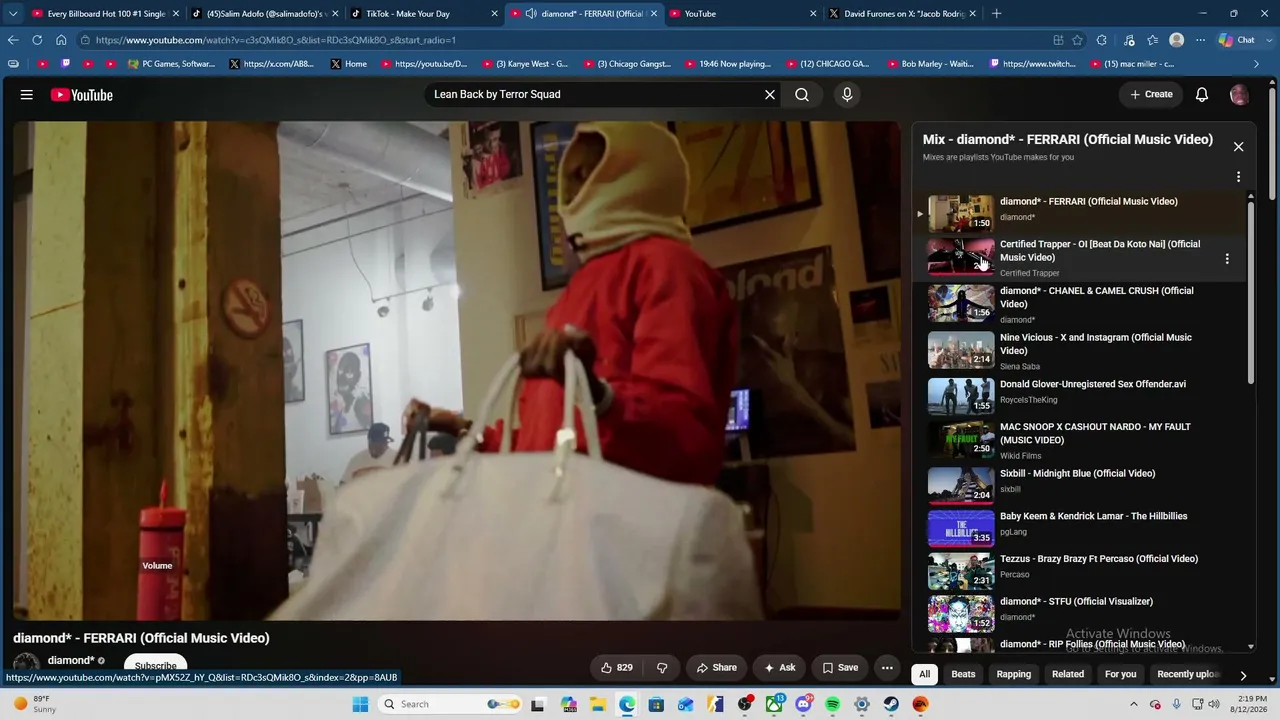Screen dimensions: 1280x720
Task: Open diamond* channel avatar
Action: [26, 664]
